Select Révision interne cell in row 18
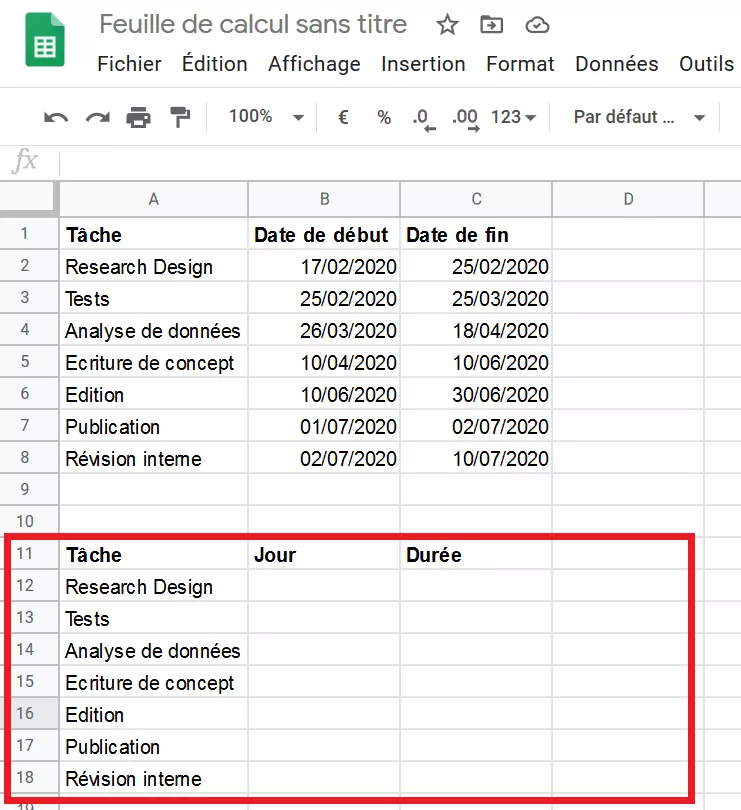741x810 pixels. pos(153,778)
